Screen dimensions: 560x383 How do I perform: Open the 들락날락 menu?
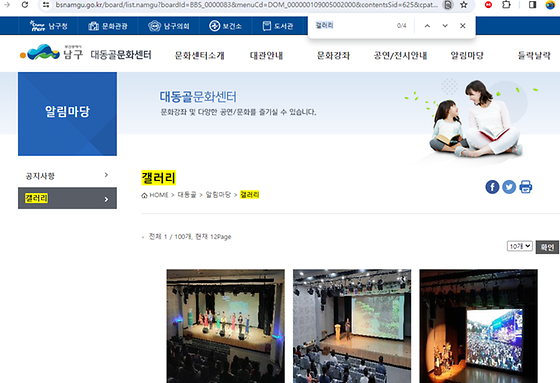tap(534, 55)
